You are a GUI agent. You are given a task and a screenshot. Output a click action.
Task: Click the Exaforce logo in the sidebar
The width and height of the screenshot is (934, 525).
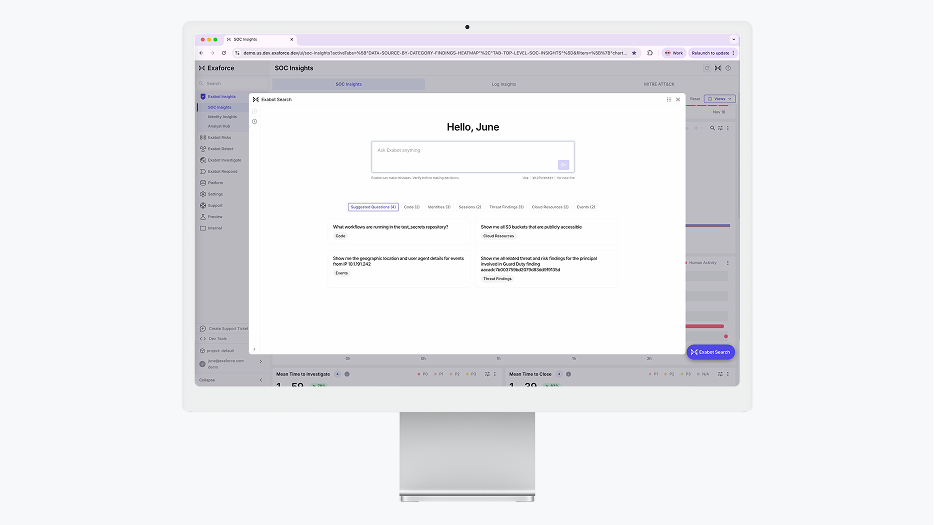(x=217, y=68)
